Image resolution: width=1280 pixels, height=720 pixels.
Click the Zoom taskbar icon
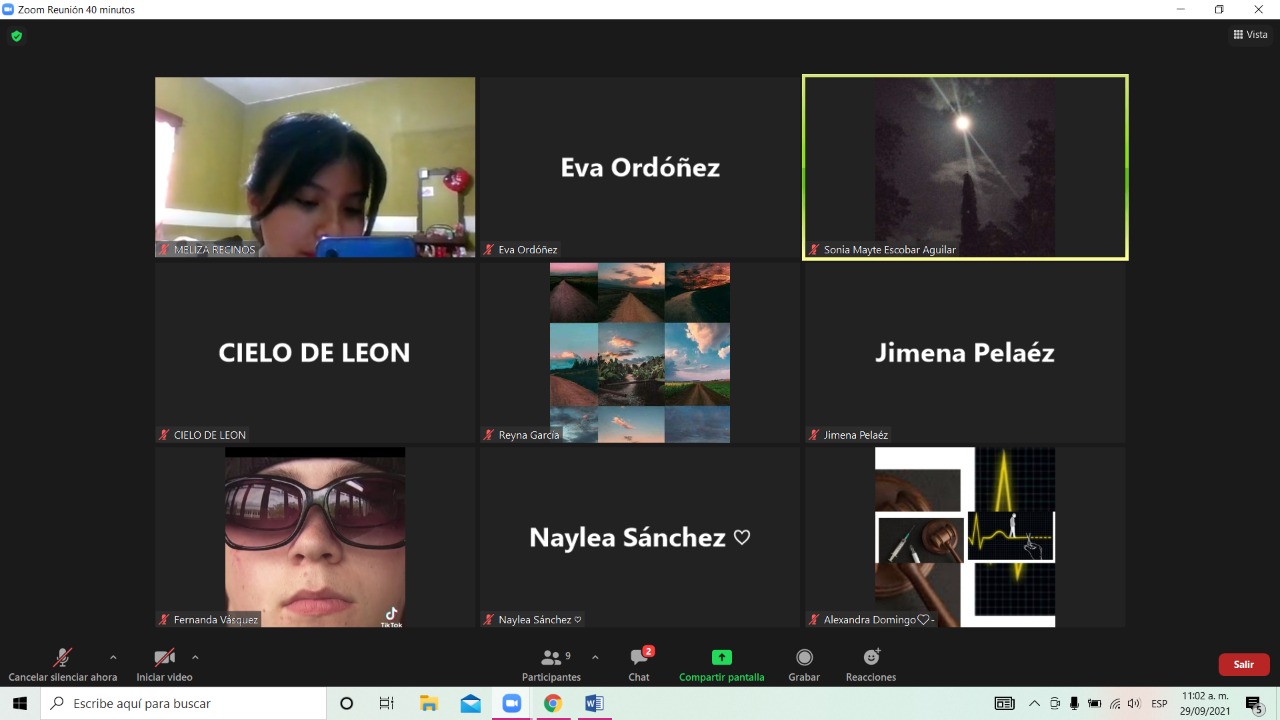pos(512,704)
